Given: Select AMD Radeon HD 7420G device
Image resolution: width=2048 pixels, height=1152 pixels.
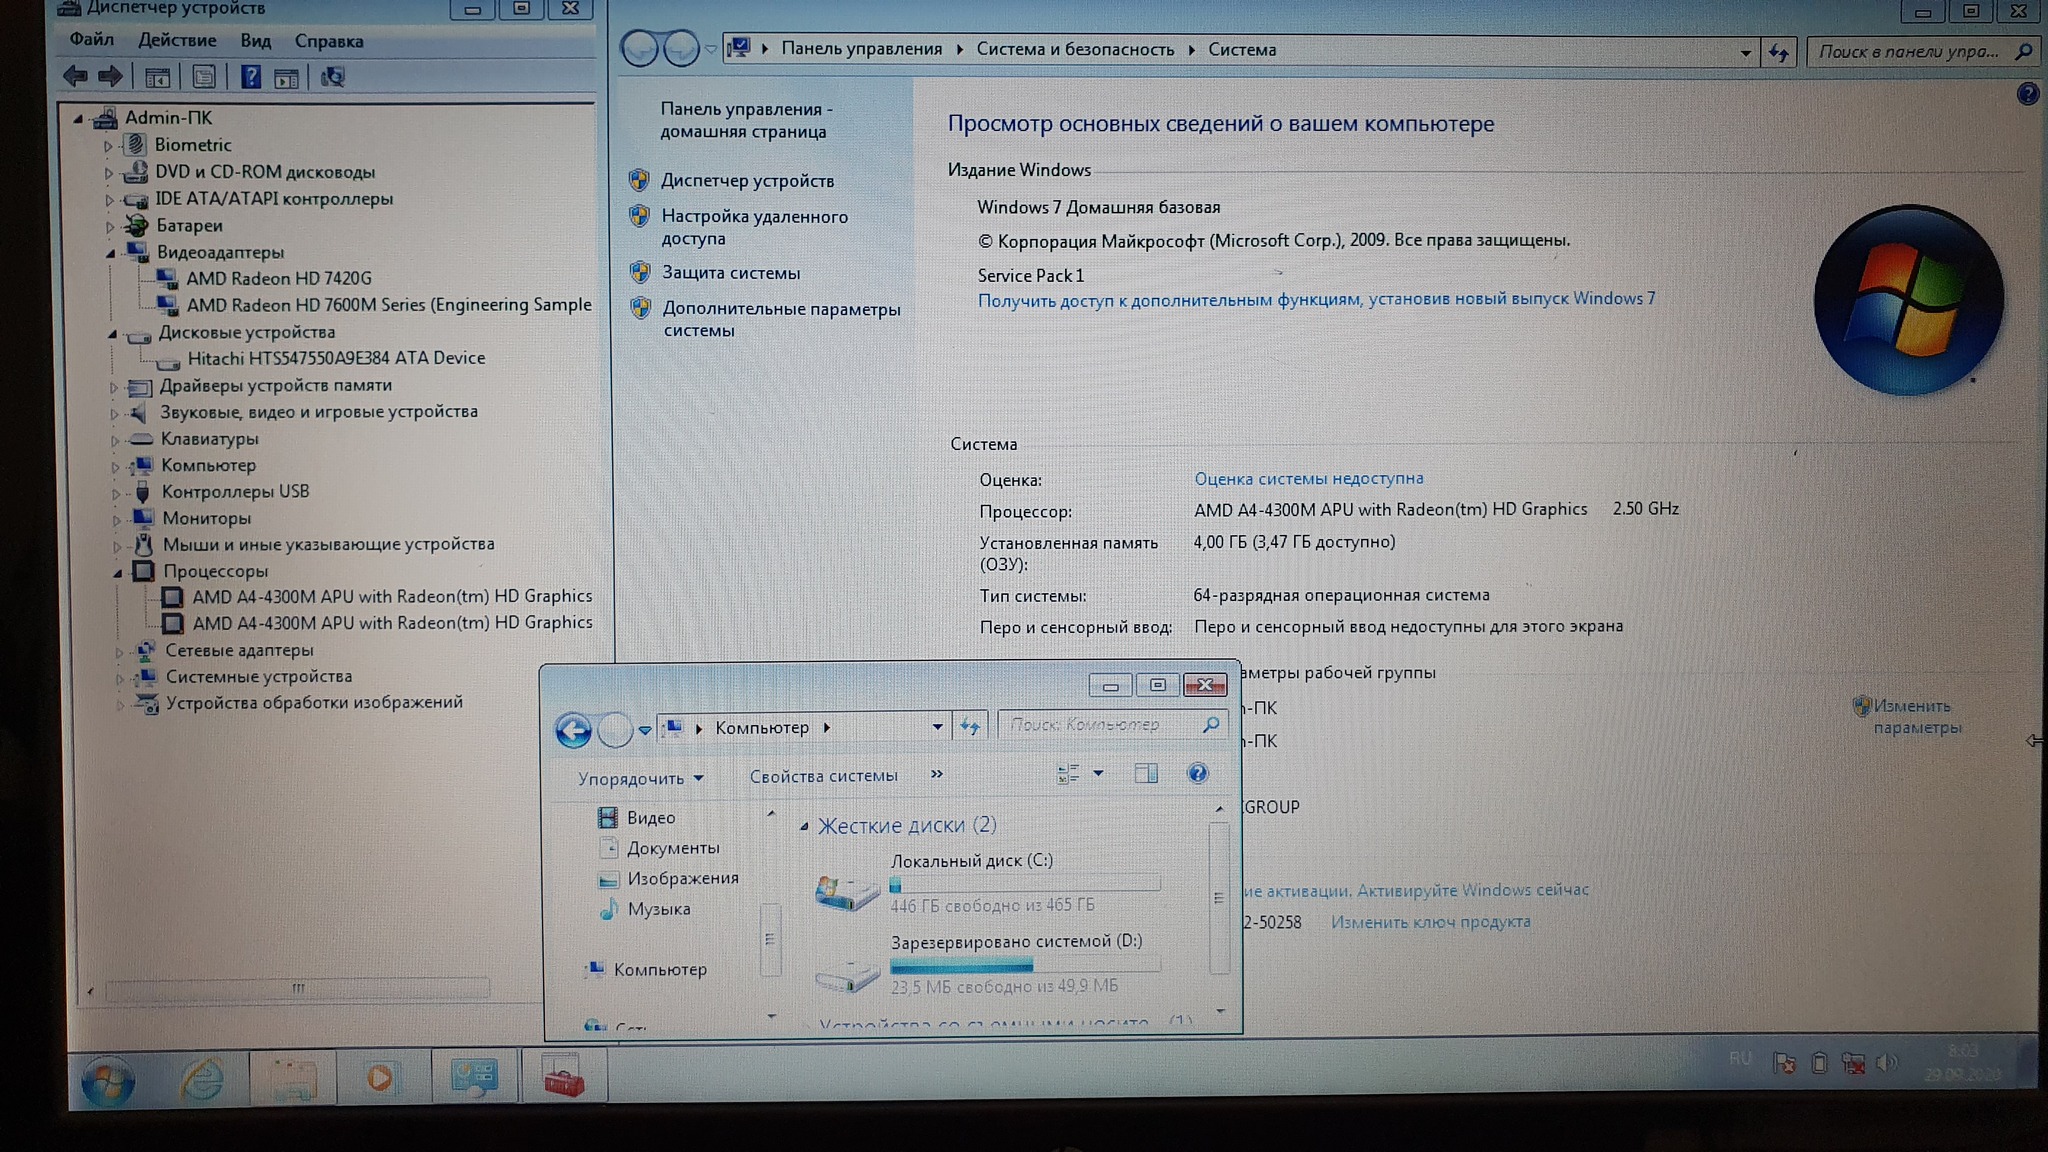Looking at the screenshot, I should [278, 278].
